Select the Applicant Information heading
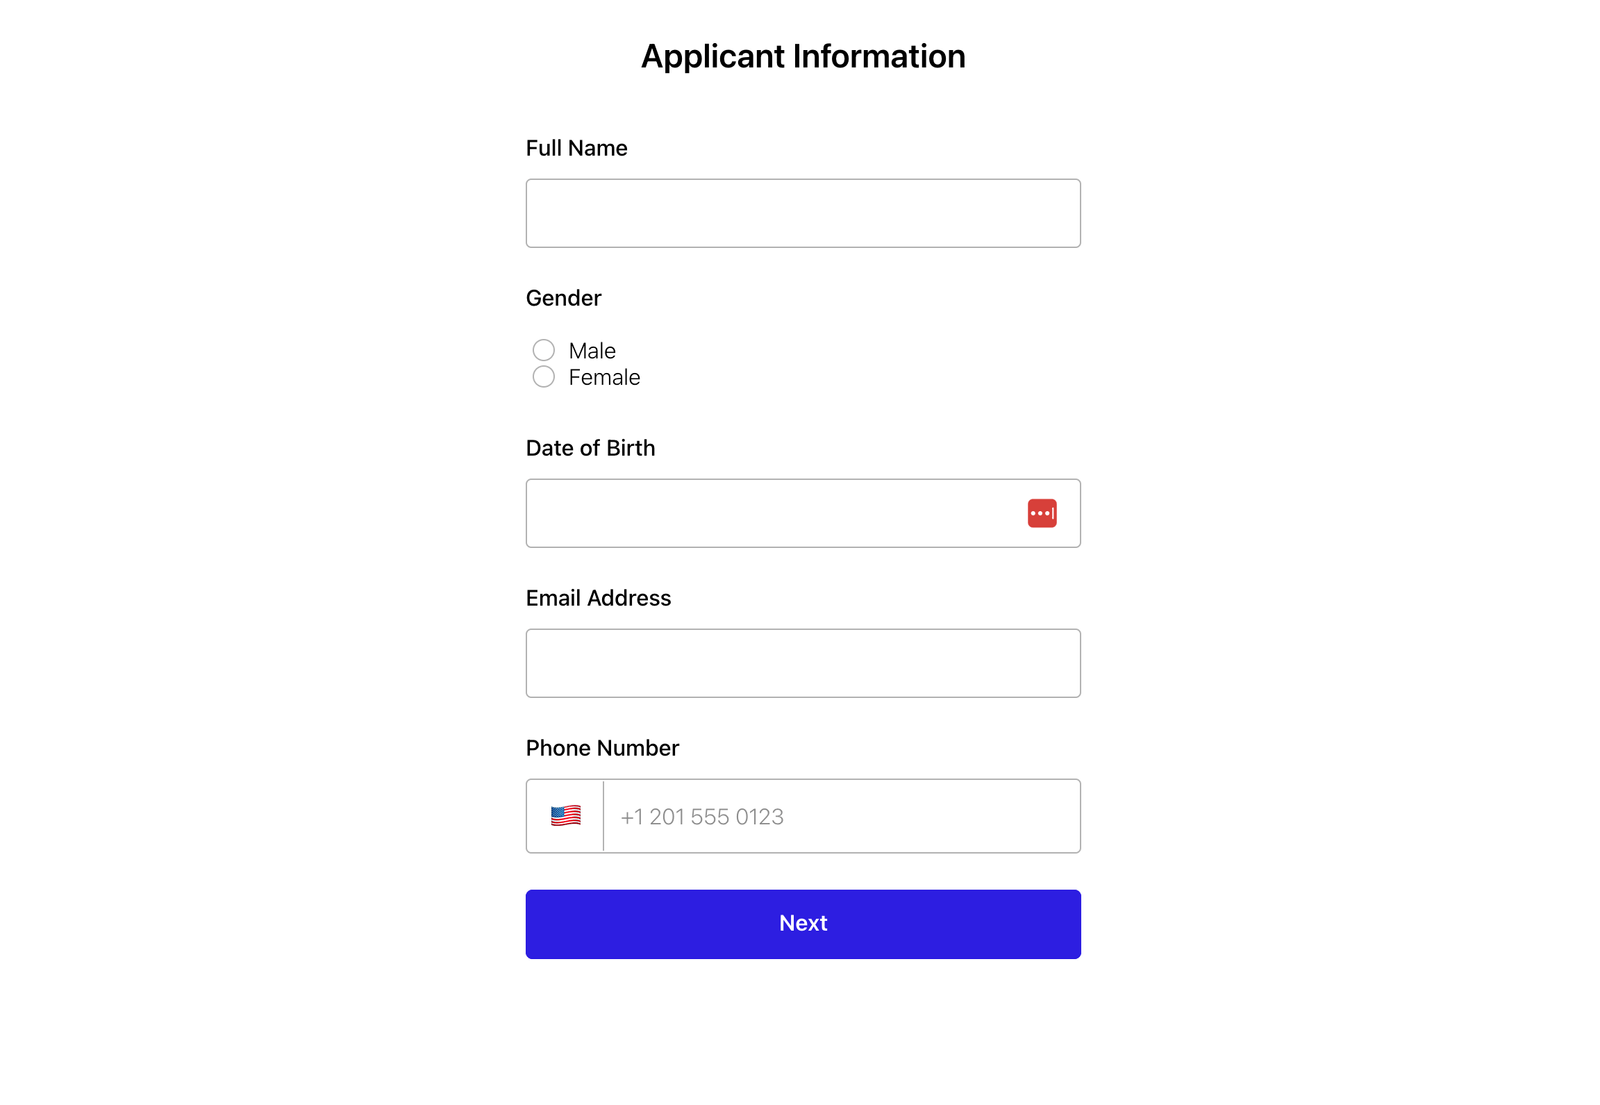Viewport: 1600px width, 1105px height. [801, 56]
